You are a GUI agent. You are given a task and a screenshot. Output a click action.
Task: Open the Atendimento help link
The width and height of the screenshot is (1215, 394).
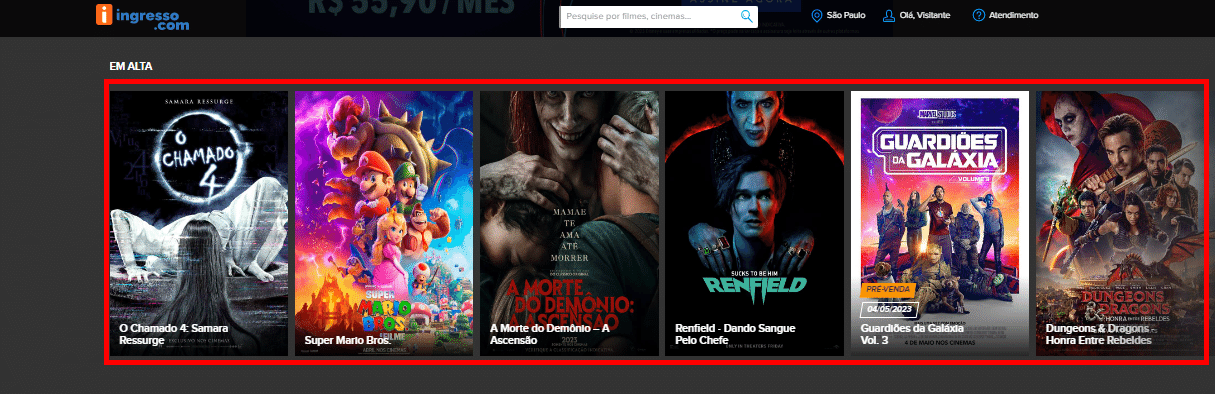tap(1005, 16)
